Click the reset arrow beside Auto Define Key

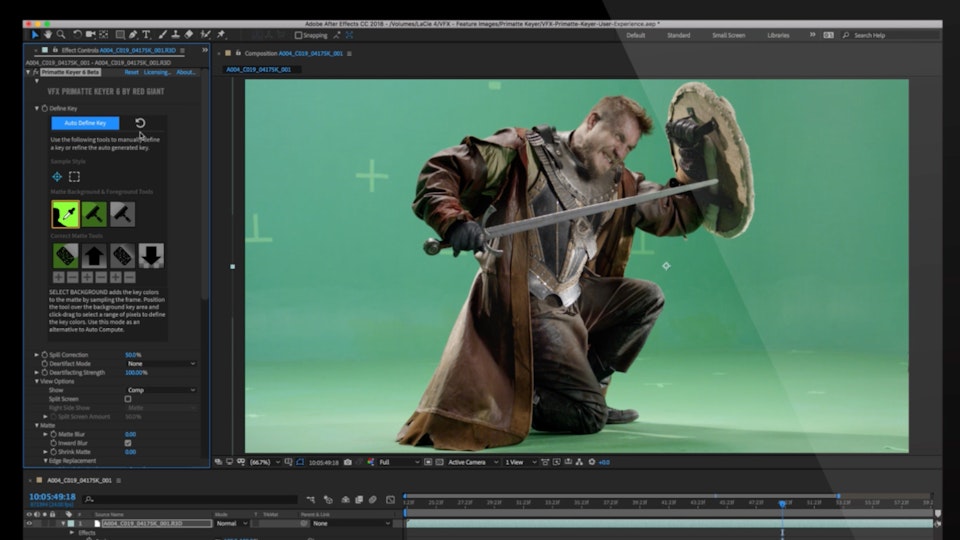140,123
